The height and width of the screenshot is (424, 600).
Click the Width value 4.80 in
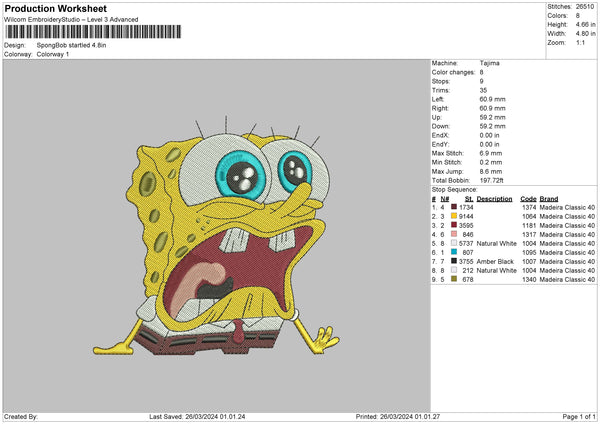[586, 34]
